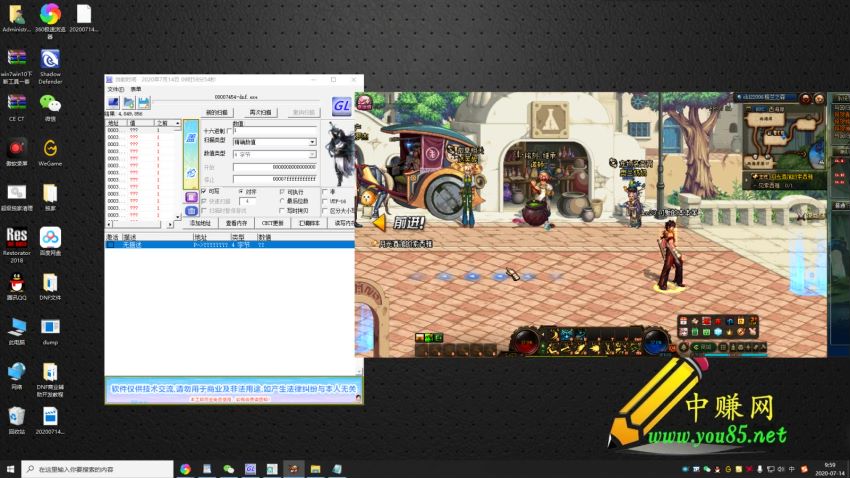Click the taskbar search box
Image resolution: width=850 pixels, height=478 pixels.
98,469
